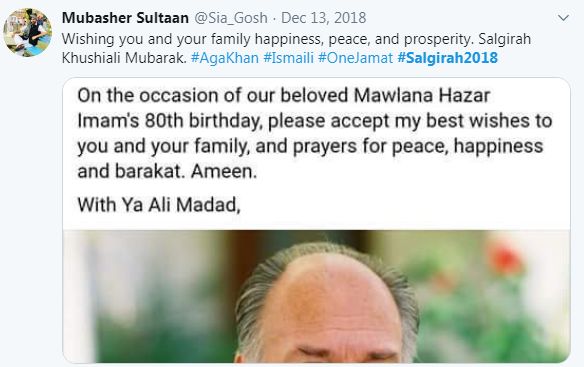This screenshot has width=584, height=367.
Task: Follow the #Ismaili hashtag
Action: (x=288, y=58)
